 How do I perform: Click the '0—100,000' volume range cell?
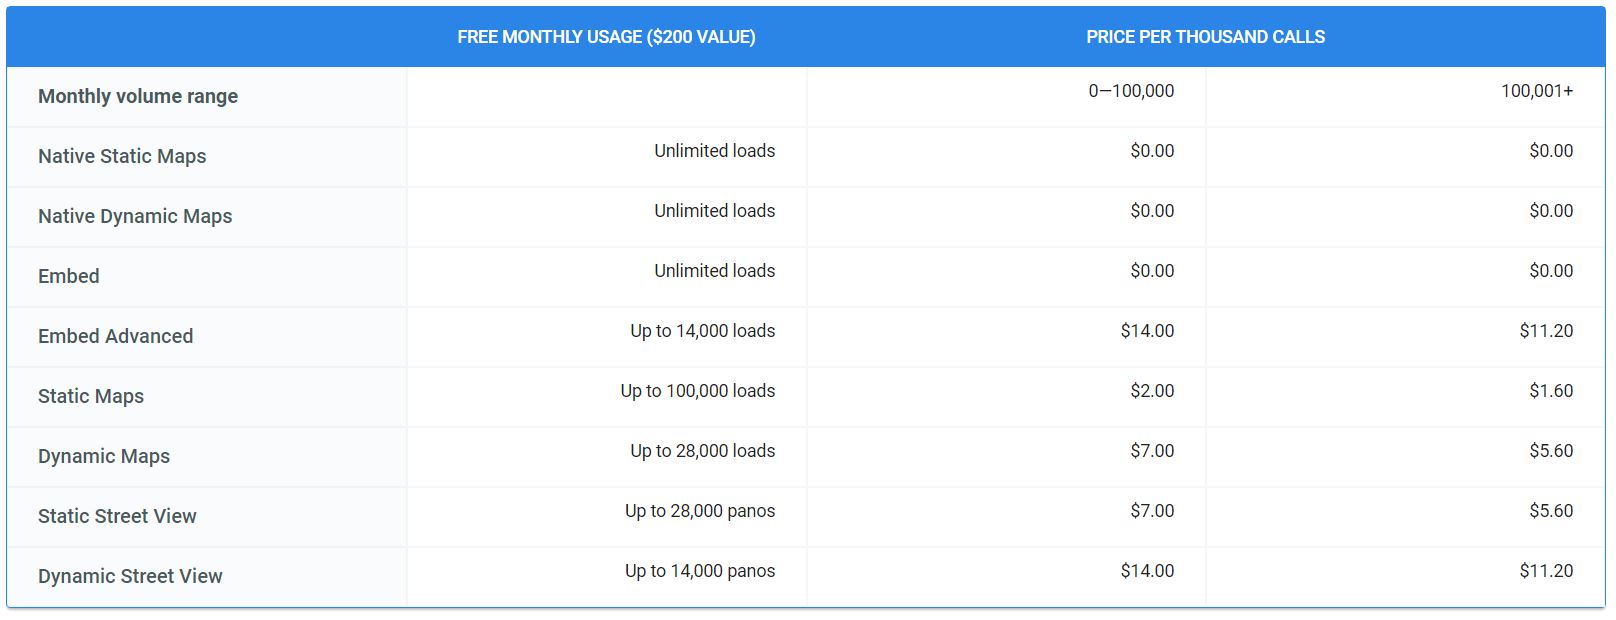1131,91
